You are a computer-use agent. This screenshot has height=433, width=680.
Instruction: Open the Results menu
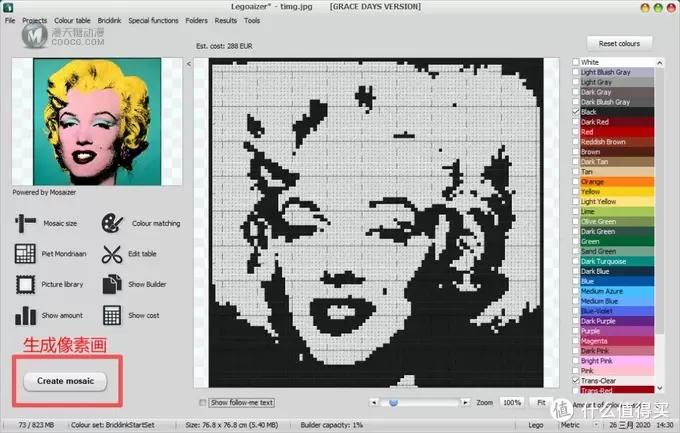[226, 20]
